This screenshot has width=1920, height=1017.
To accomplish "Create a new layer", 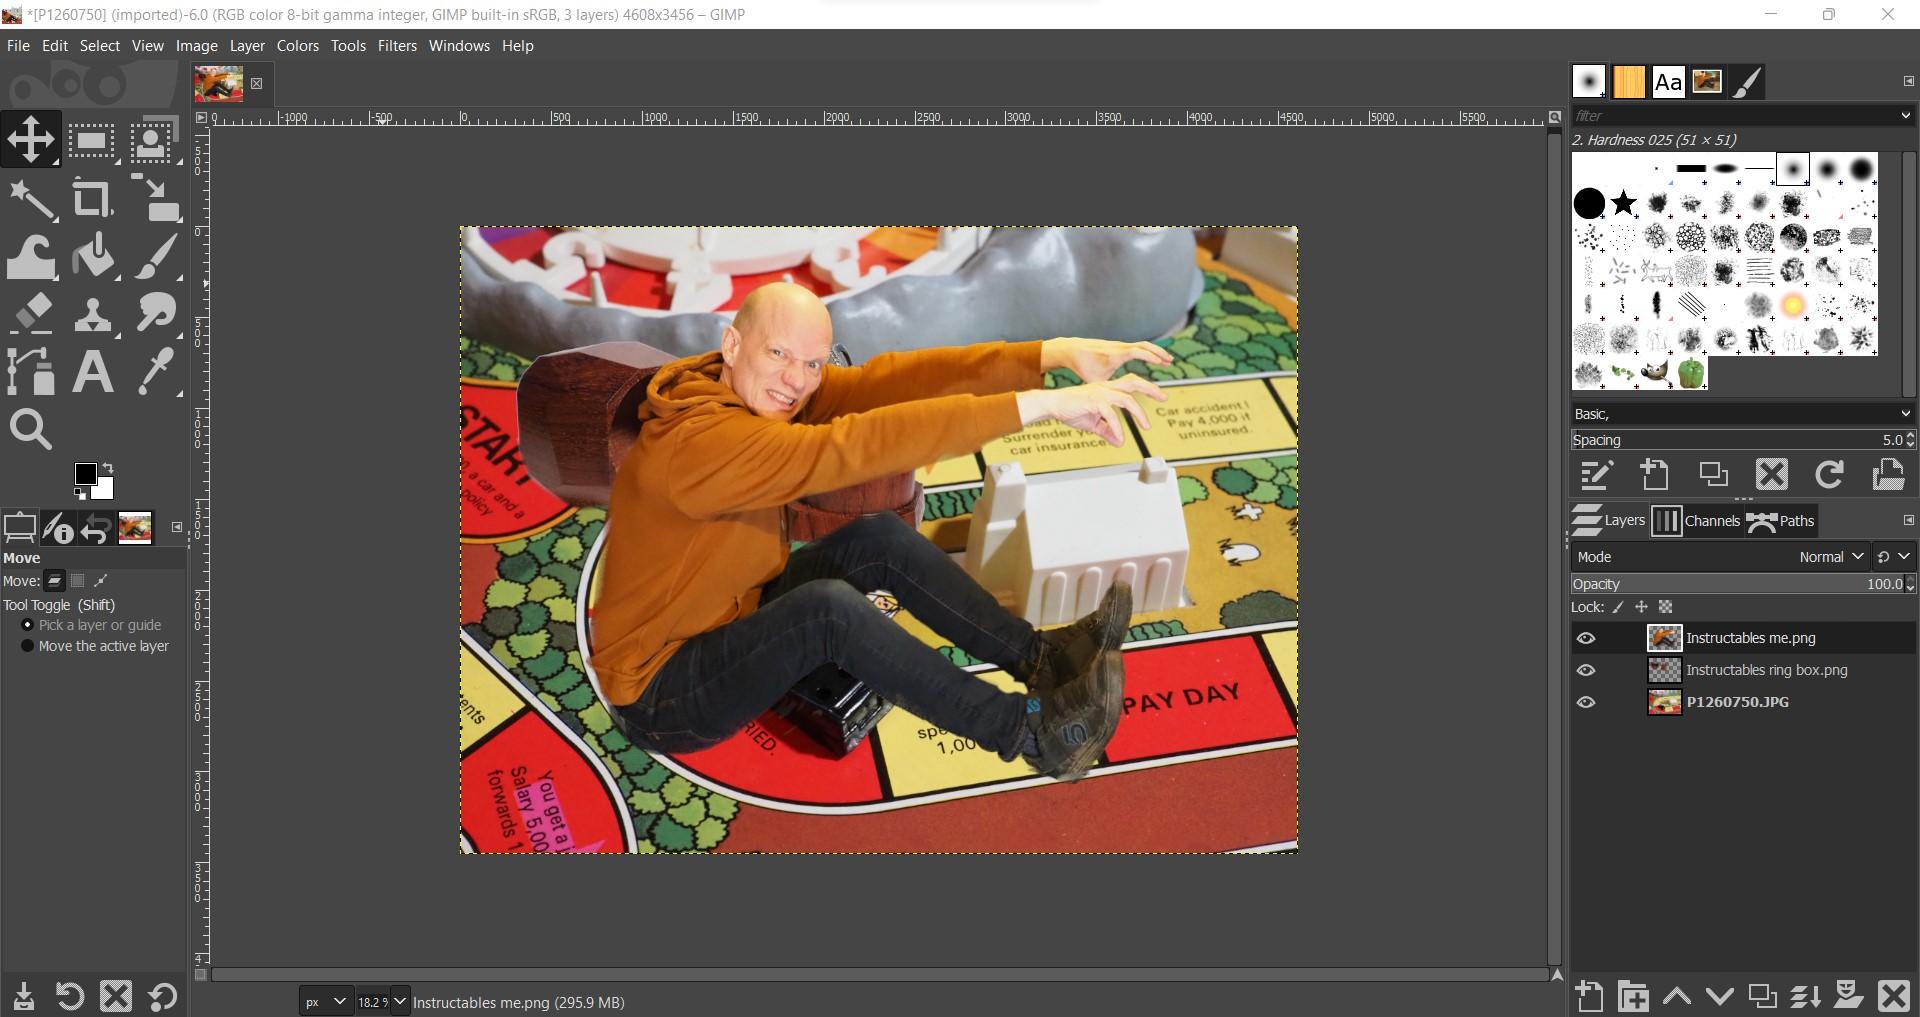I will tap(1588, 996).
